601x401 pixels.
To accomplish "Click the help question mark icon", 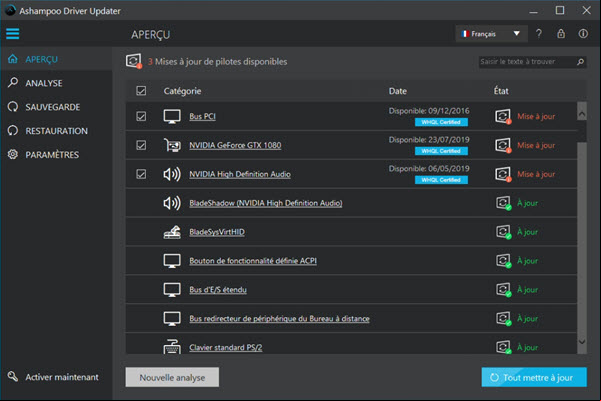I will pos(539,34).
